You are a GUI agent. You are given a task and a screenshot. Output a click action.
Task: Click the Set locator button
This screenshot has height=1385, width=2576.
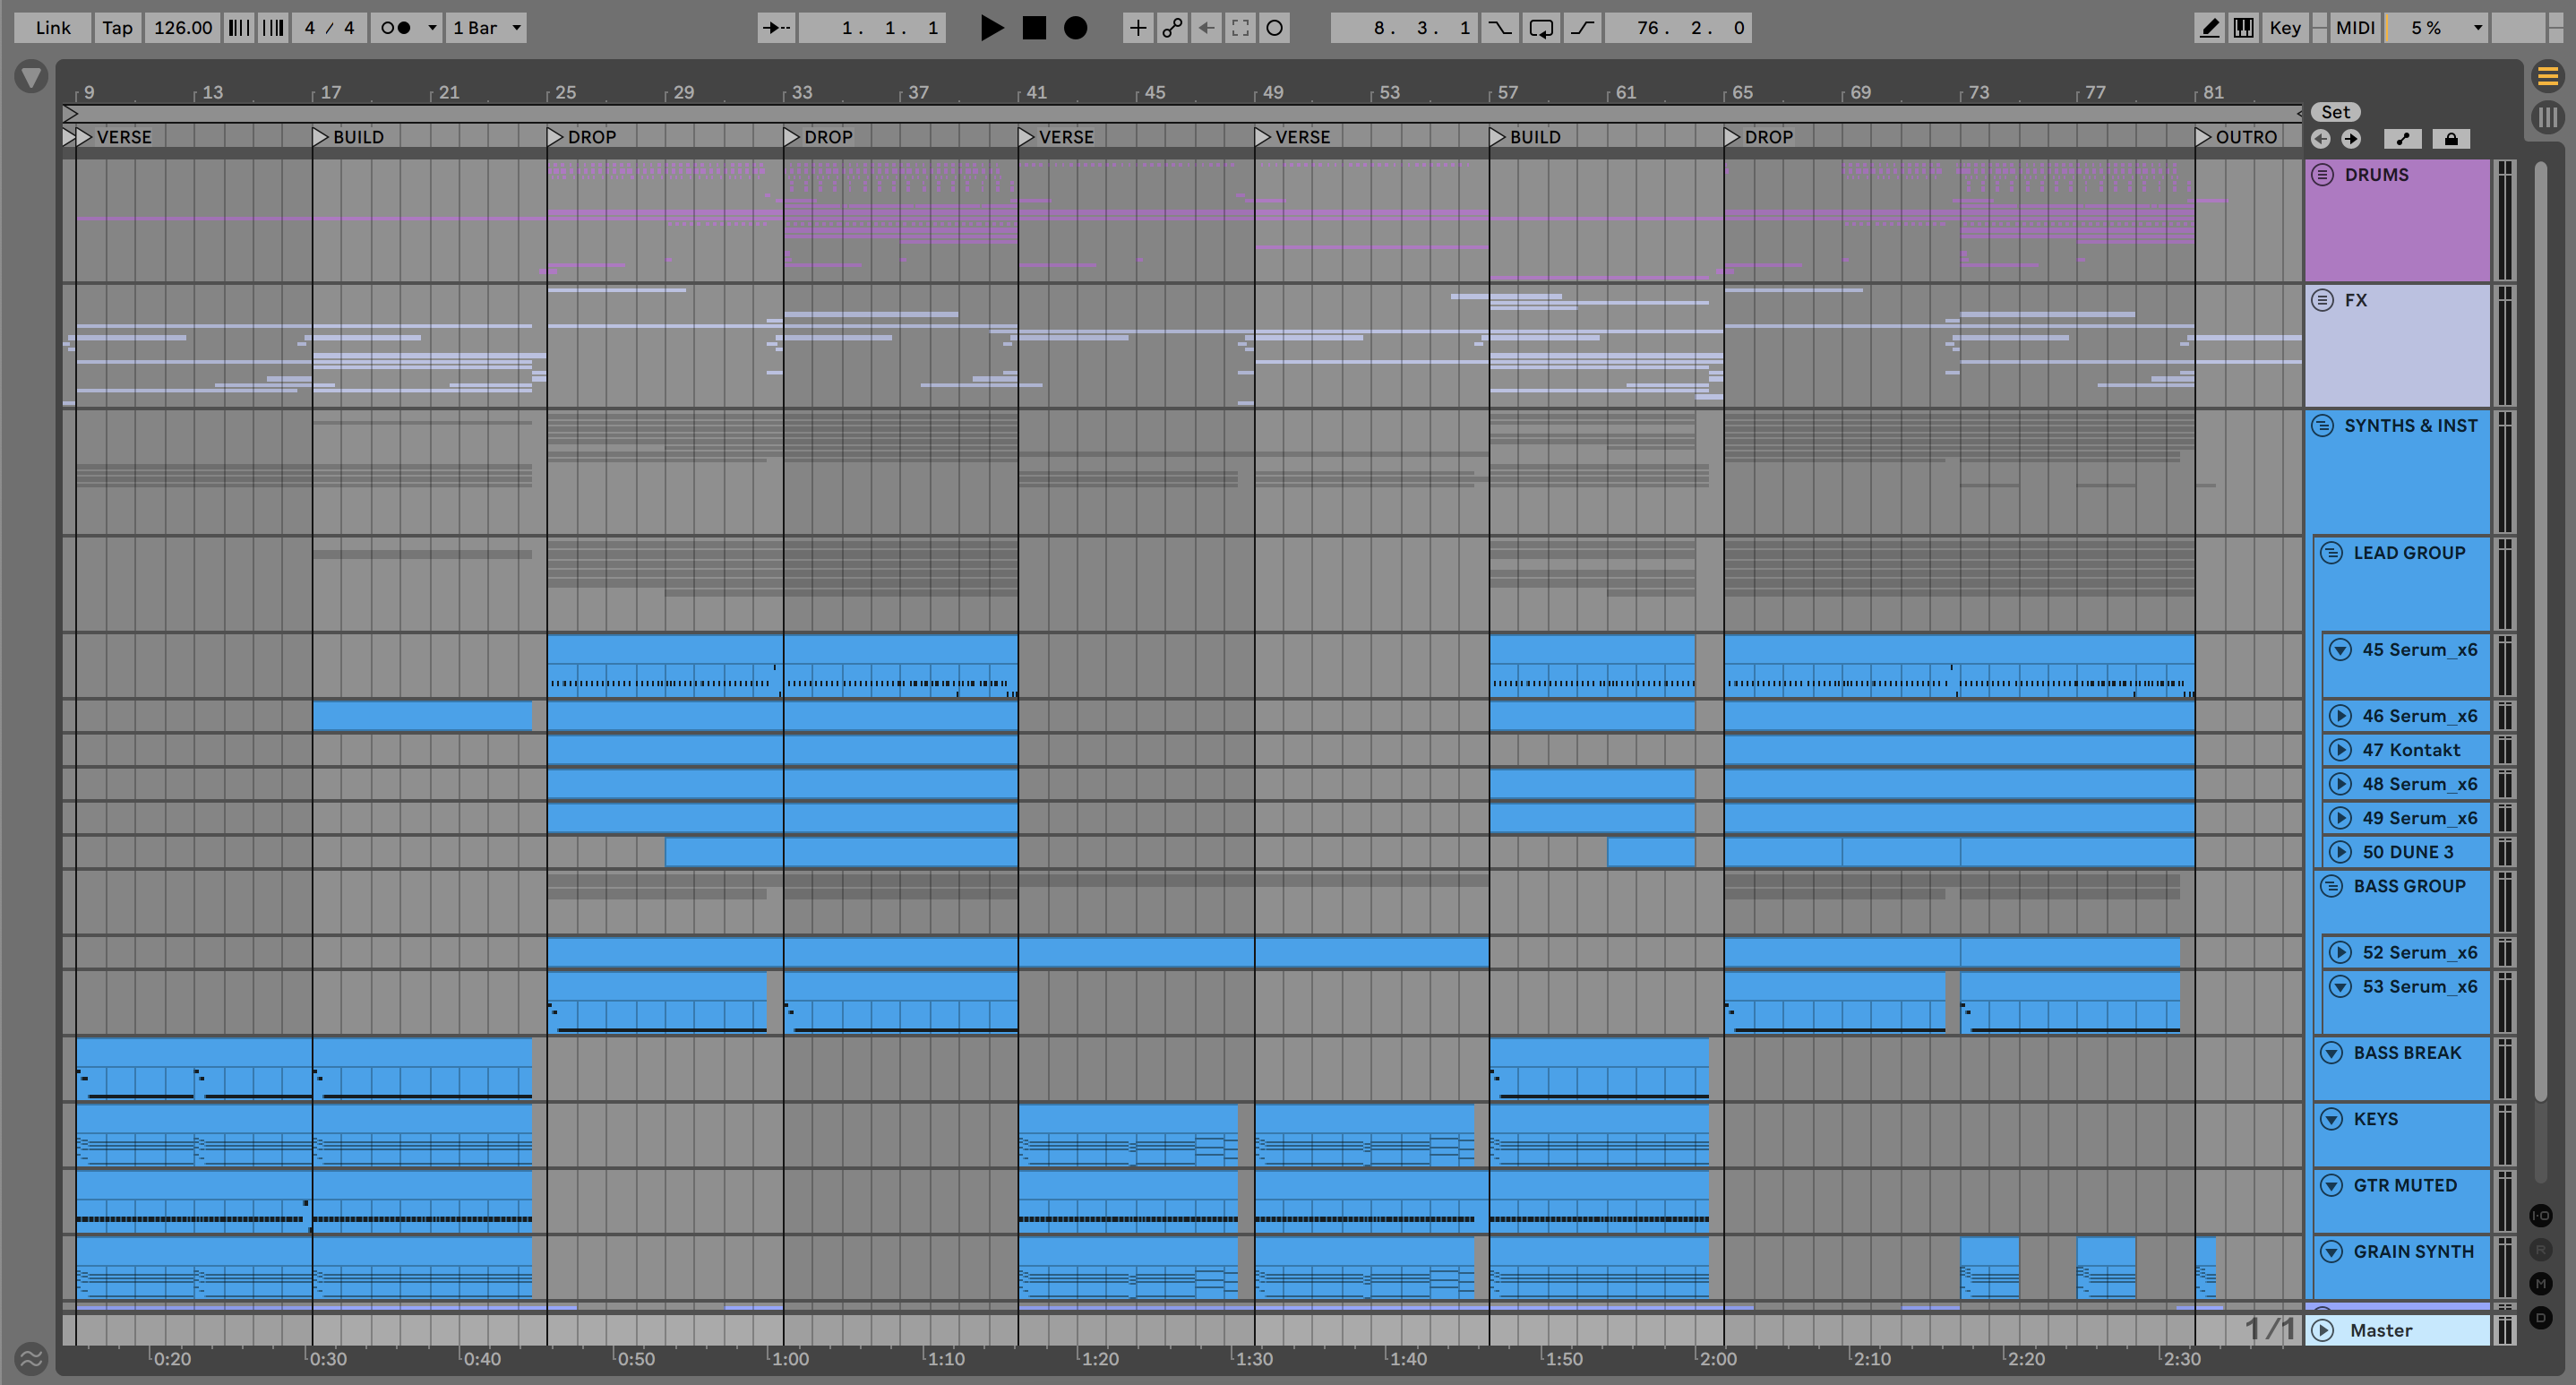click(x=2335, y=112)
